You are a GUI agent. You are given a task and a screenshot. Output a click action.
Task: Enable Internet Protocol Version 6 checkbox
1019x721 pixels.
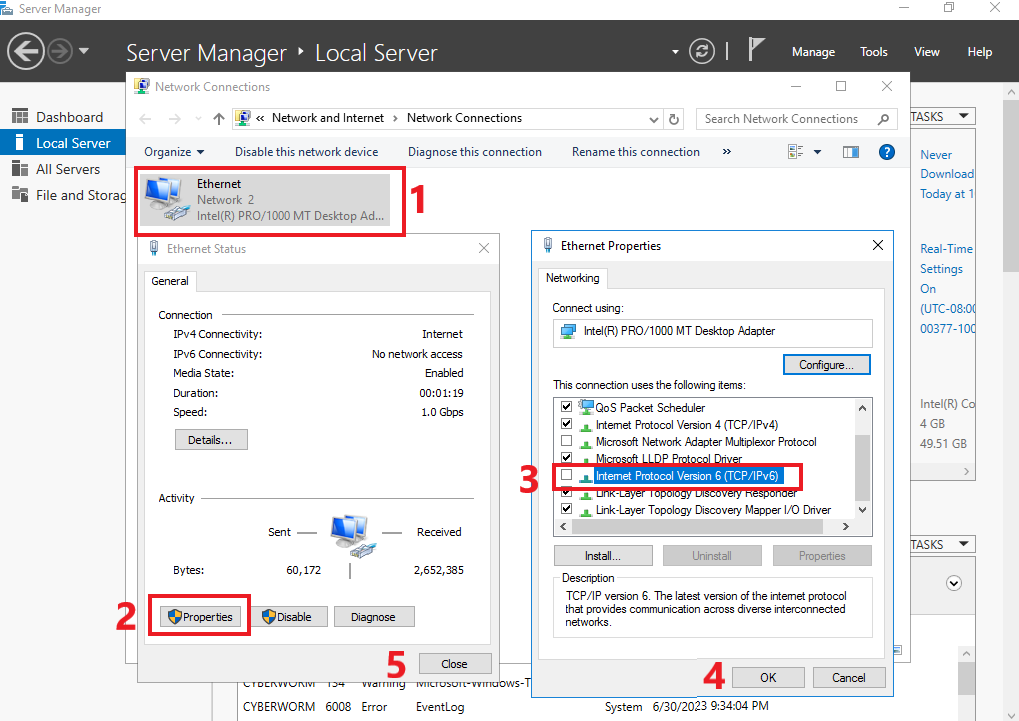tap(567, 476)
